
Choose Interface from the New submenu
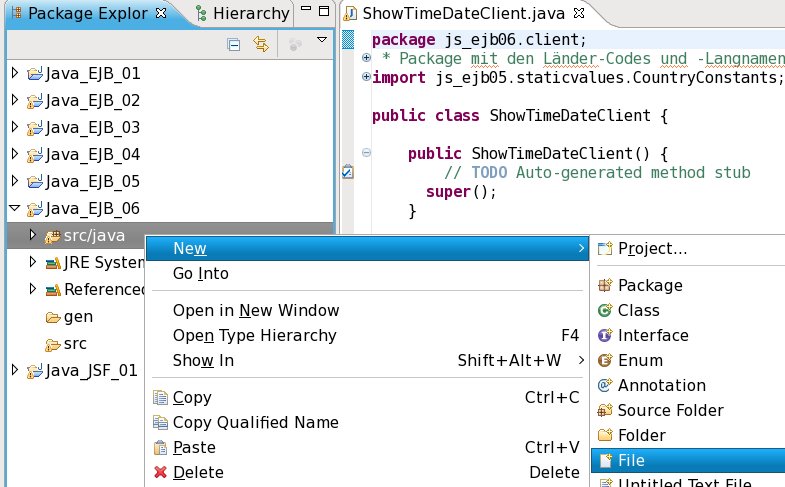tap(652, 335)
